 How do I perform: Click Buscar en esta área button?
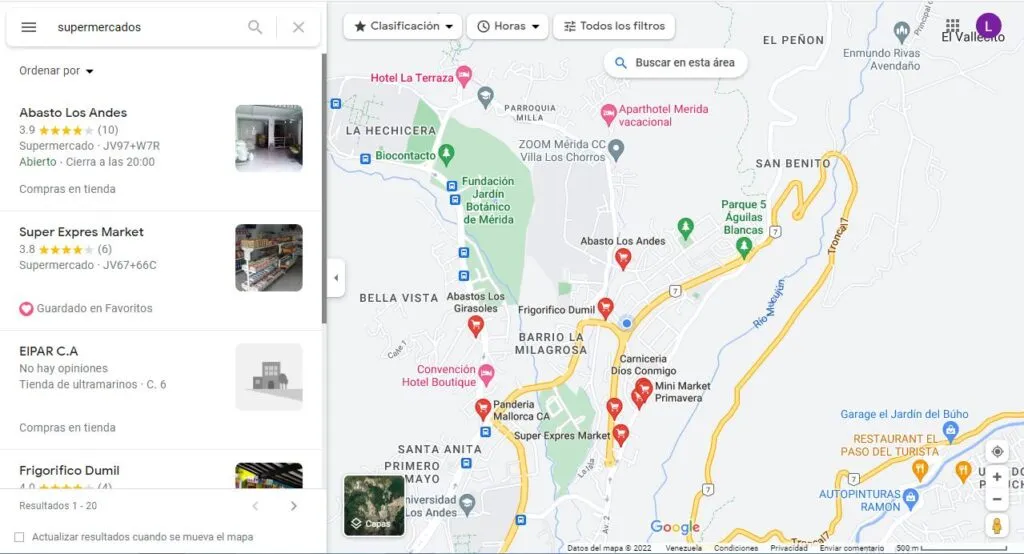pos(675,62)
